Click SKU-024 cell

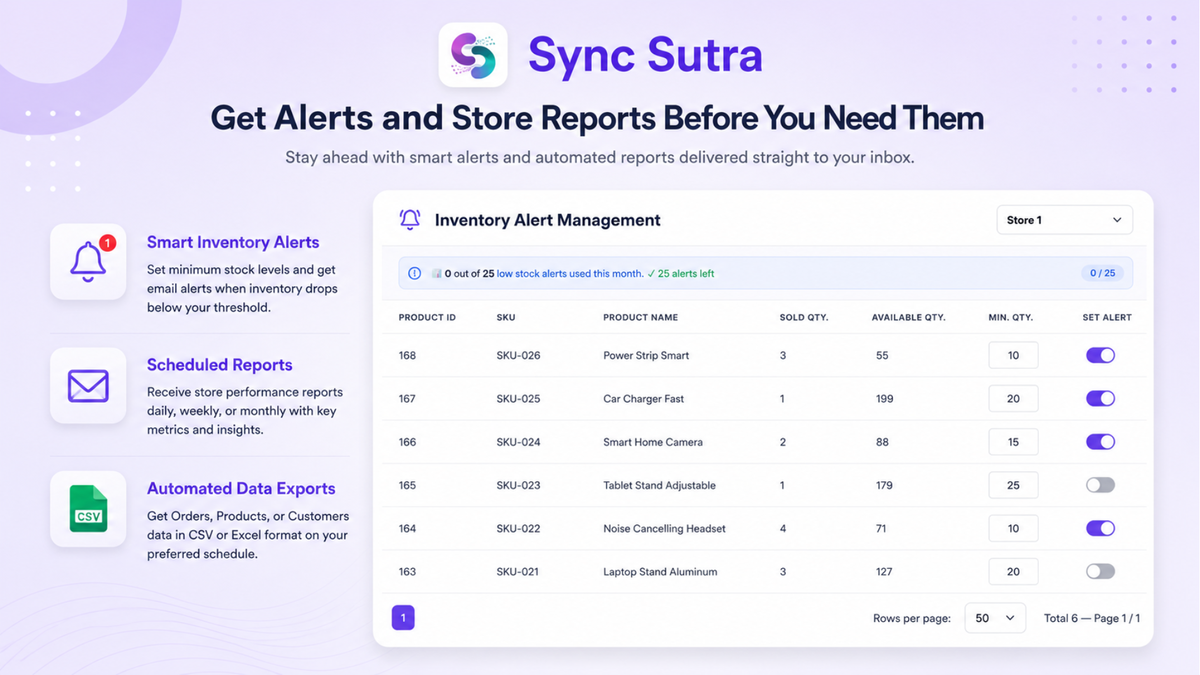click(x=518, y=442)
